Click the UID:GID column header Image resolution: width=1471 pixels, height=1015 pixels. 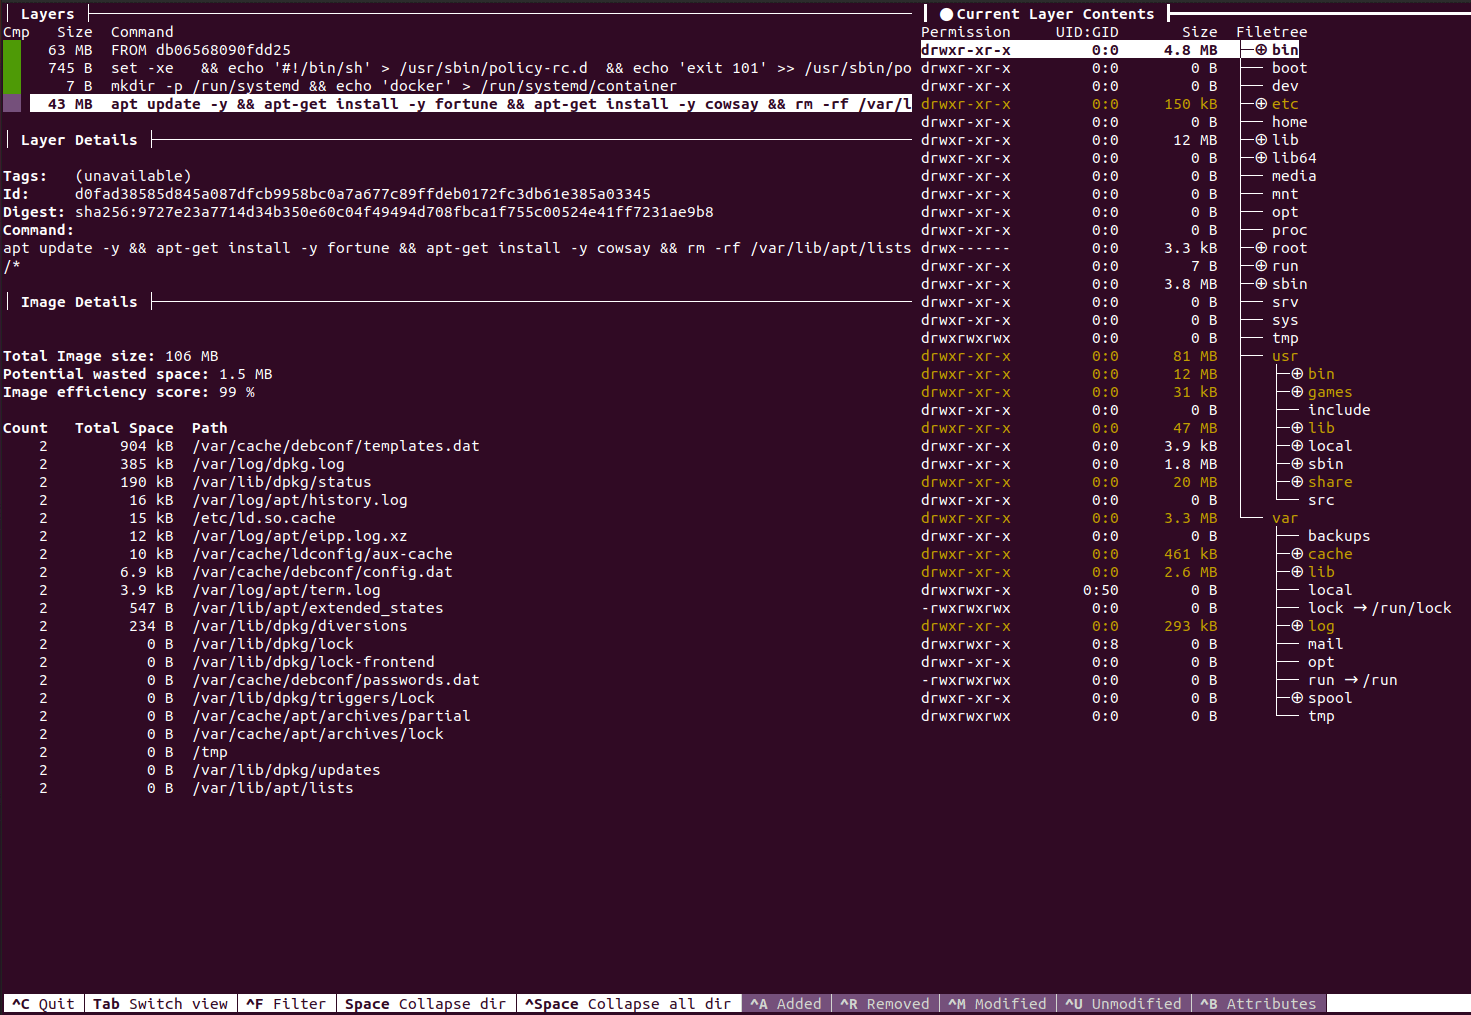click(x=1087, y=32)
